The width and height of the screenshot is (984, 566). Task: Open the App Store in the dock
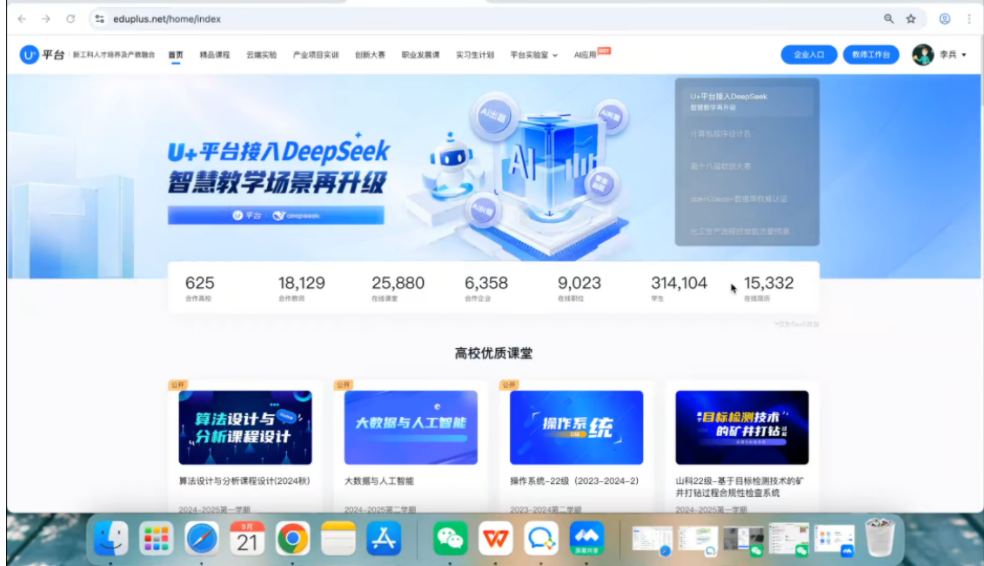[x=383, y=538]
